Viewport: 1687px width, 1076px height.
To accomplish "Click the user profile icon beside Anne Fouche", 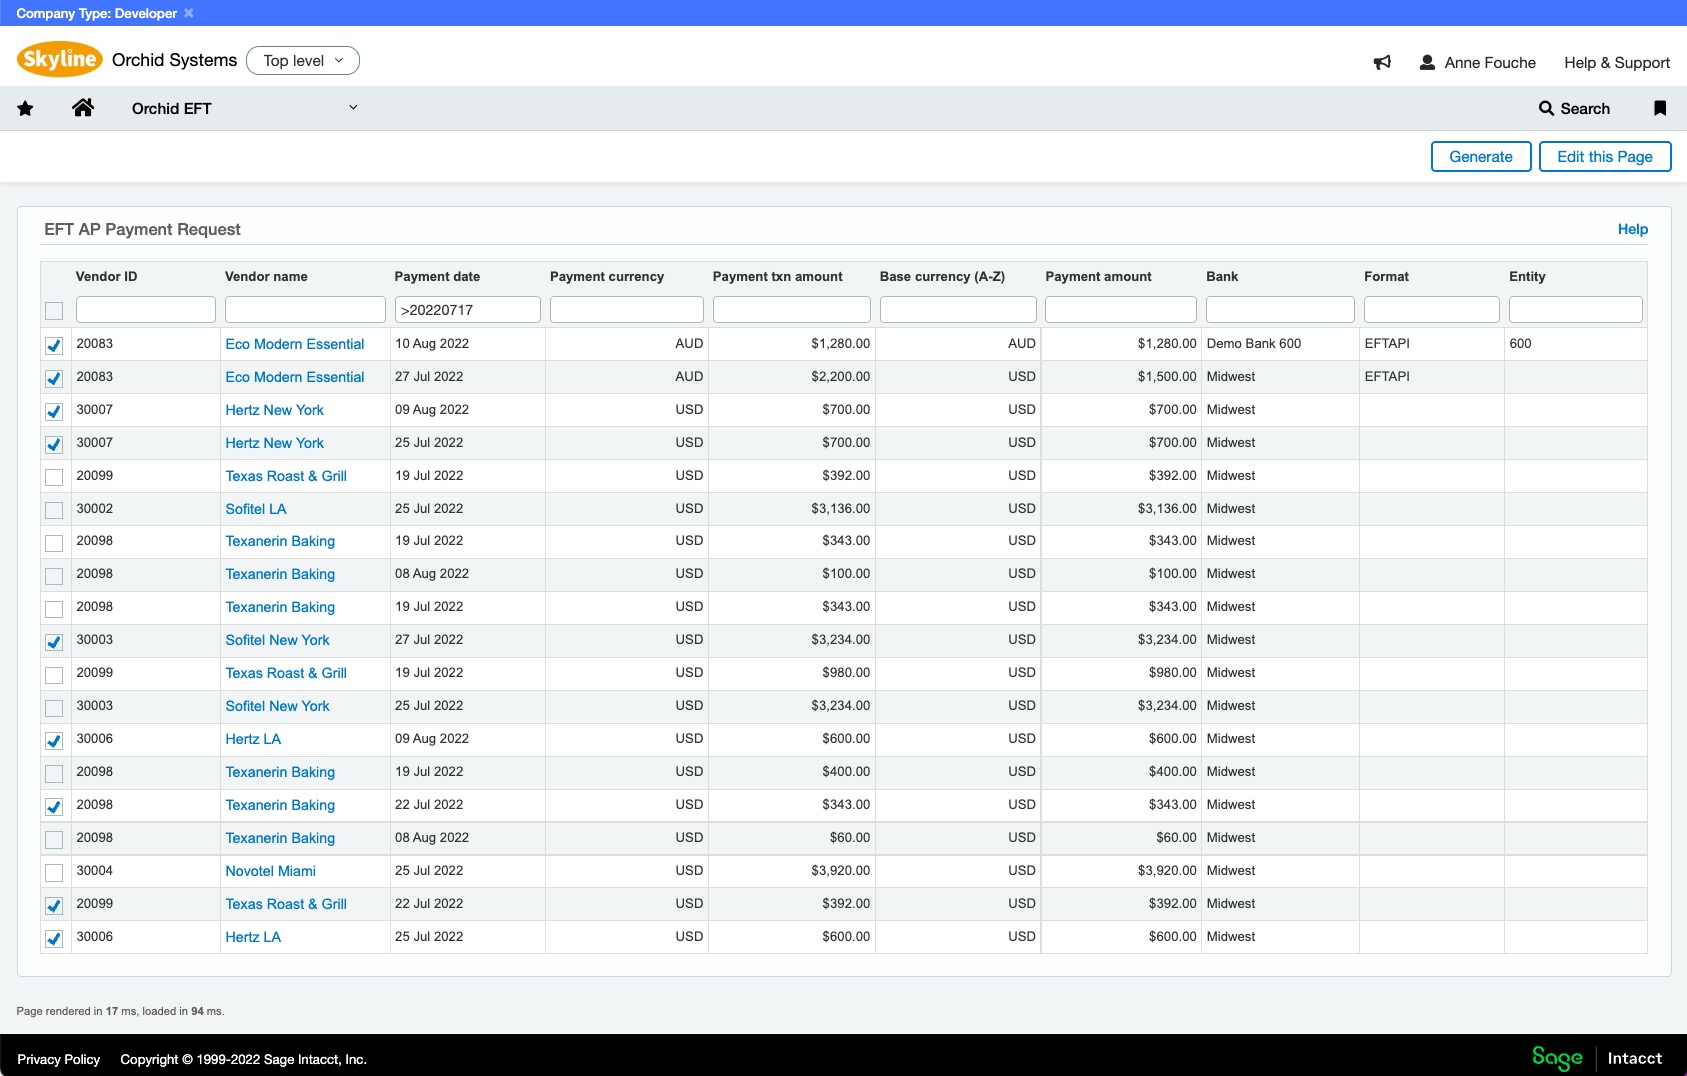I will pyautogui.click(x=1427, y=62).
